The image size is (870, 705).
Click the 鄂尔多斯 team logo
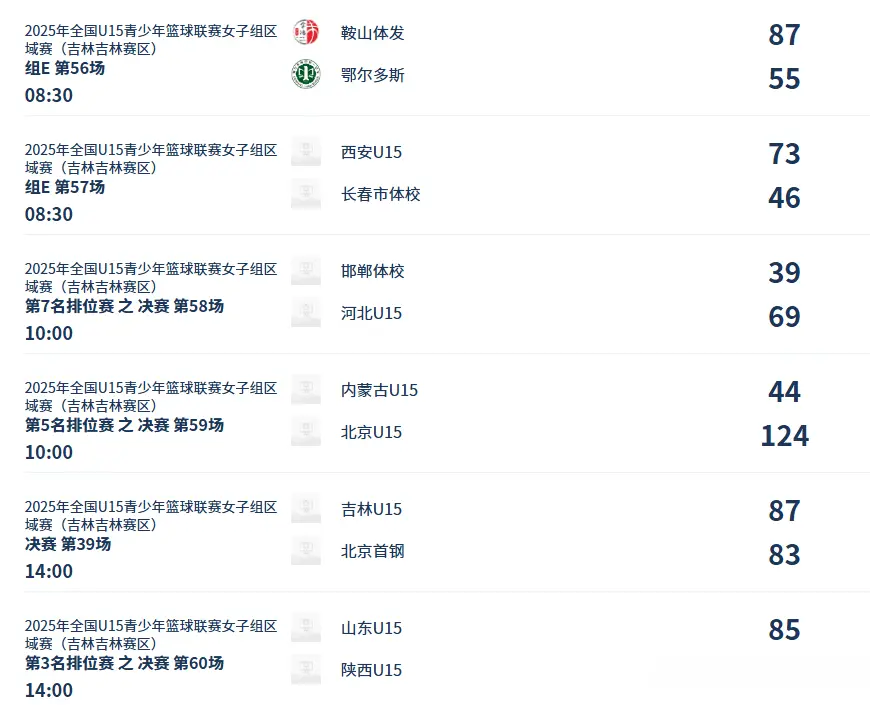click(x=306, y=75)
